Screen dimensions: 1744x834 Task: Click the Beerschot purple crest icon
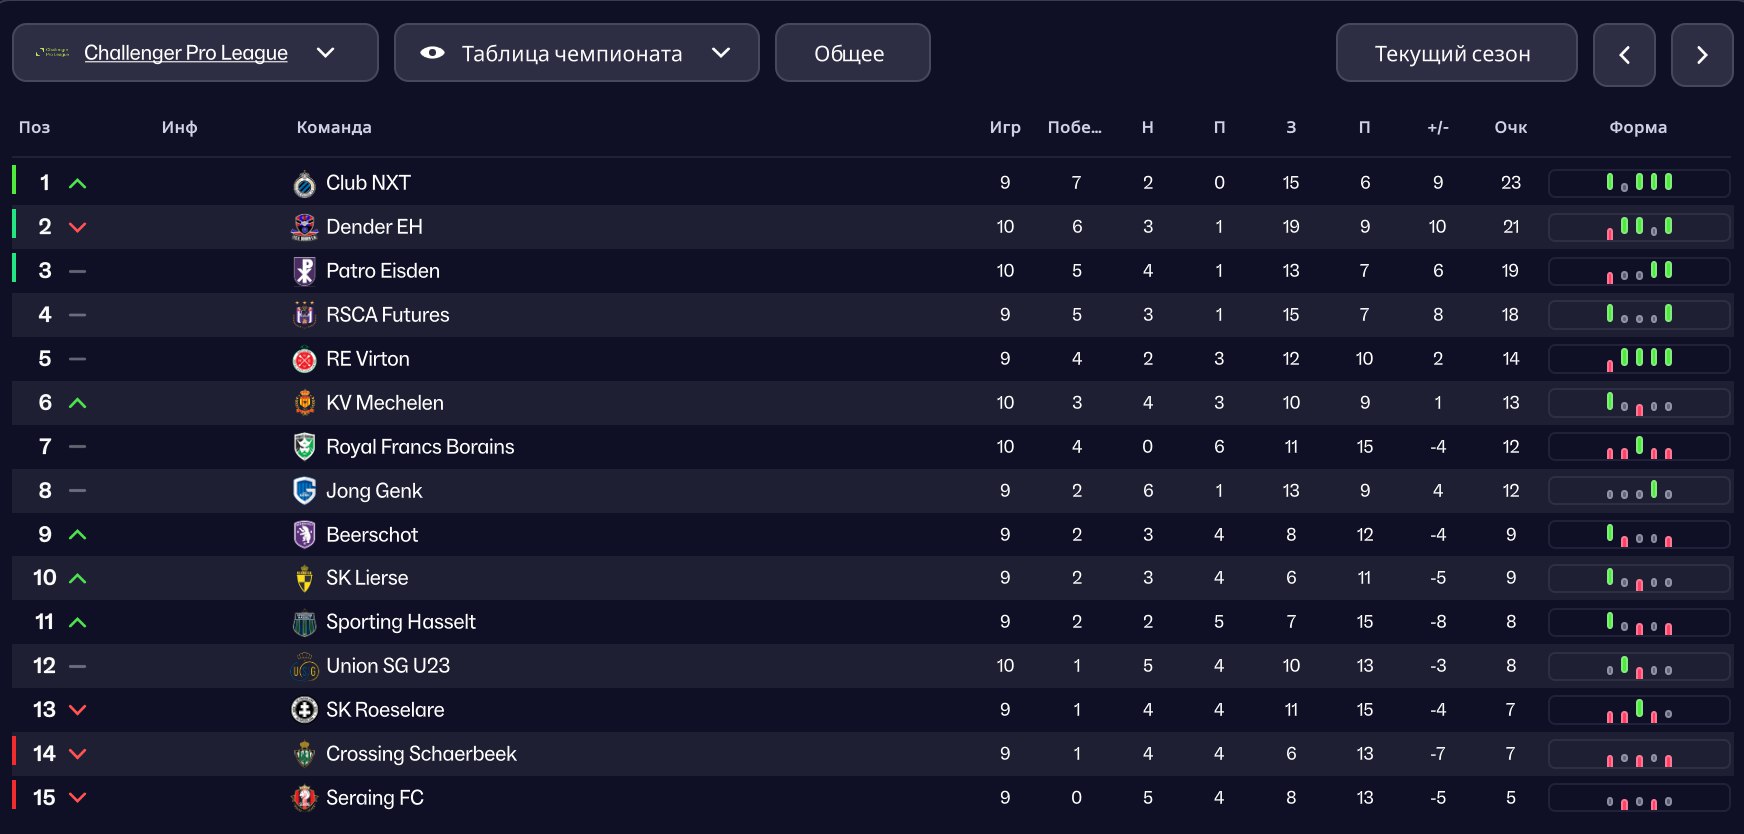(304, 535)
